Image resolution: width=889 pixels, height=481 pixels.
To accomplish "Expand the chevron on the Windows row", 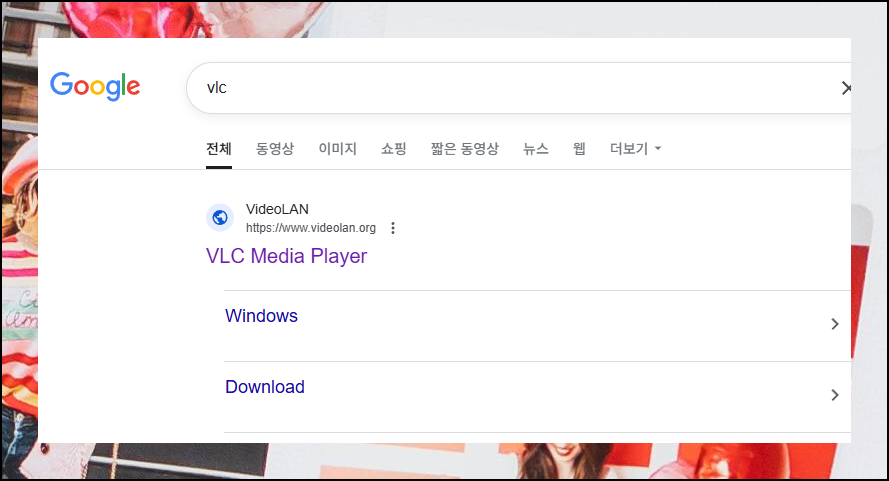I will 835,324.
